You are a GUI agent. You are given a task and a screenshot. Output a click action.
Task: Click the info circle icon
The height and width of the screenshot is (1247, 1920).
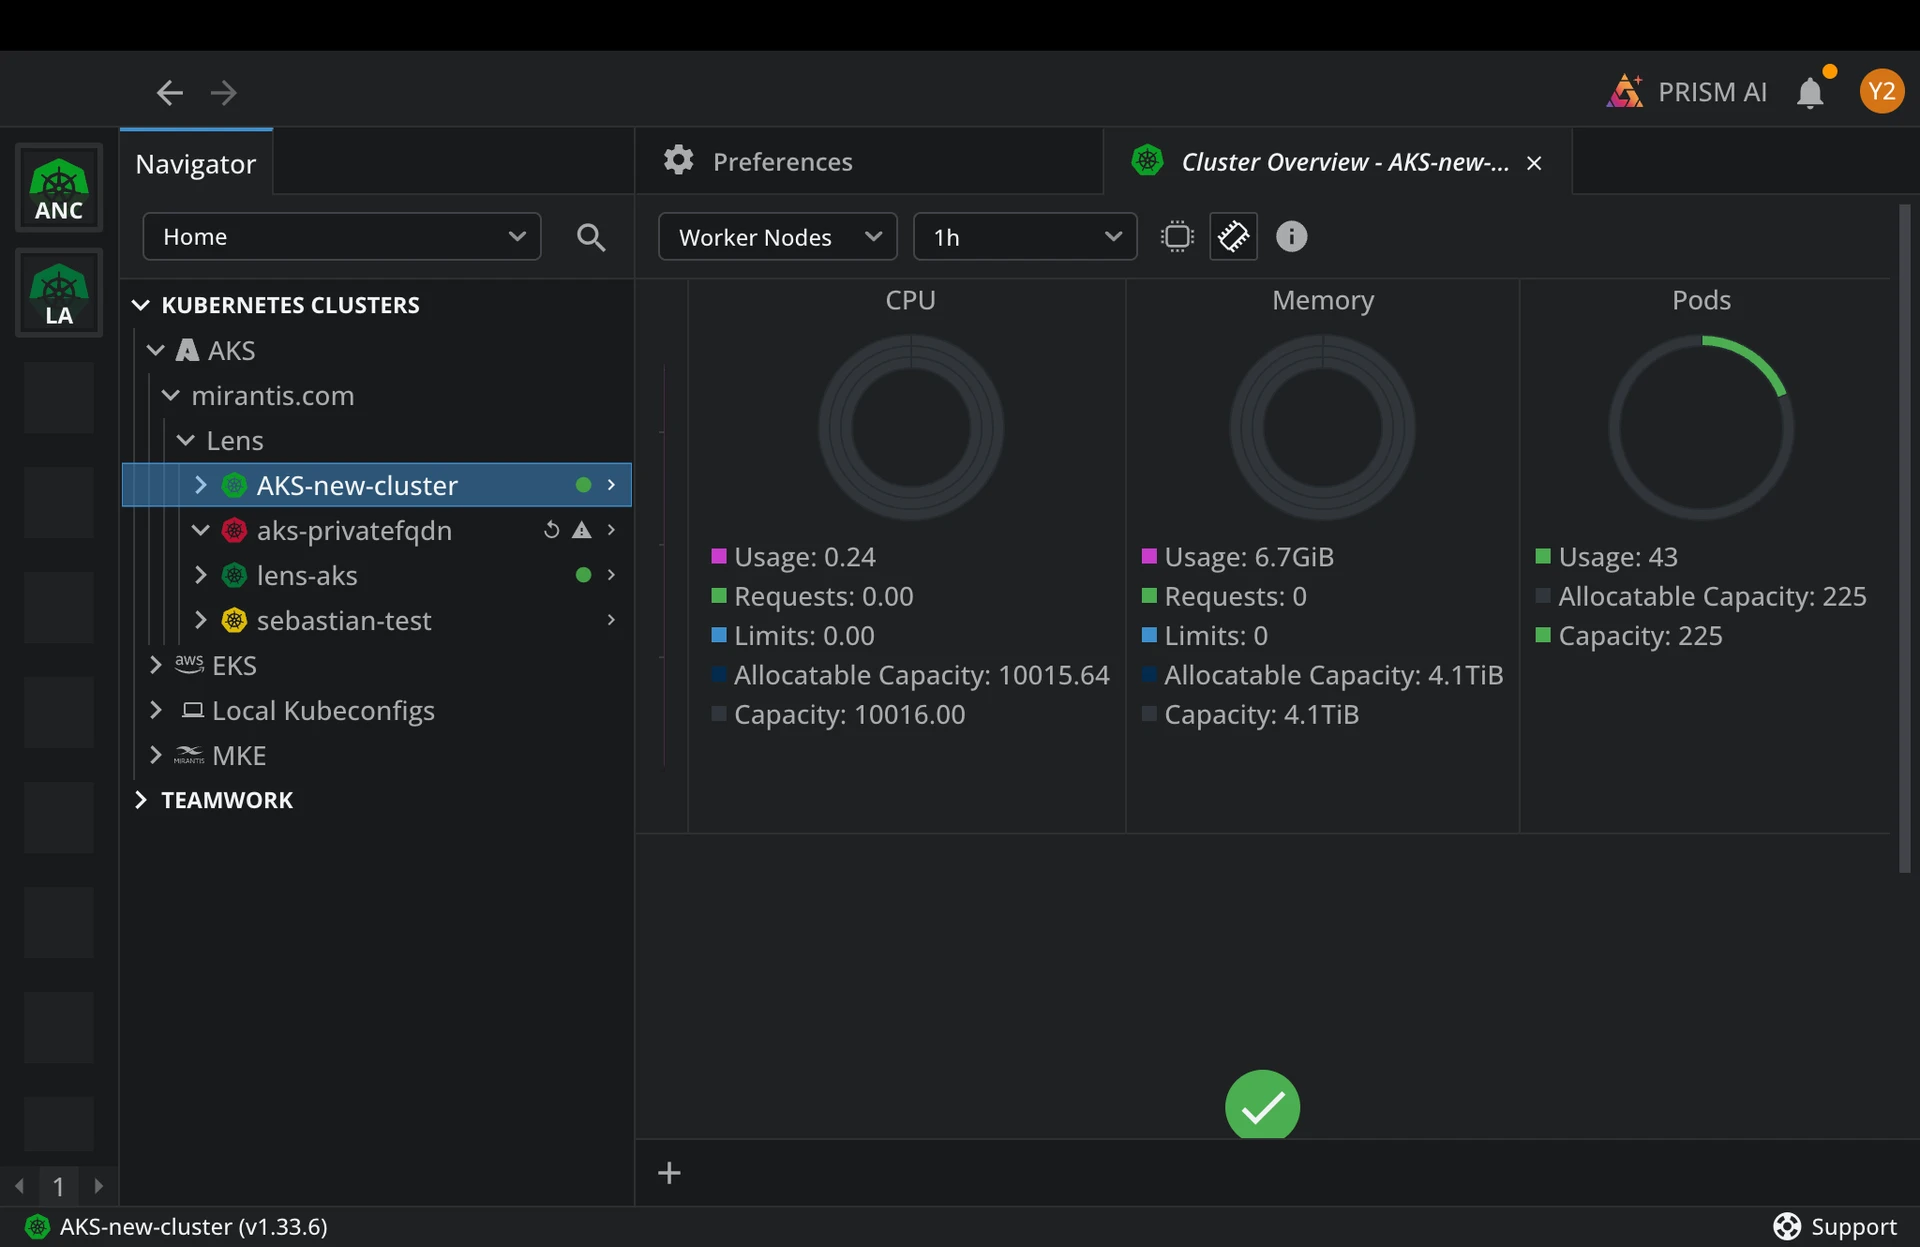point(1291,237)
